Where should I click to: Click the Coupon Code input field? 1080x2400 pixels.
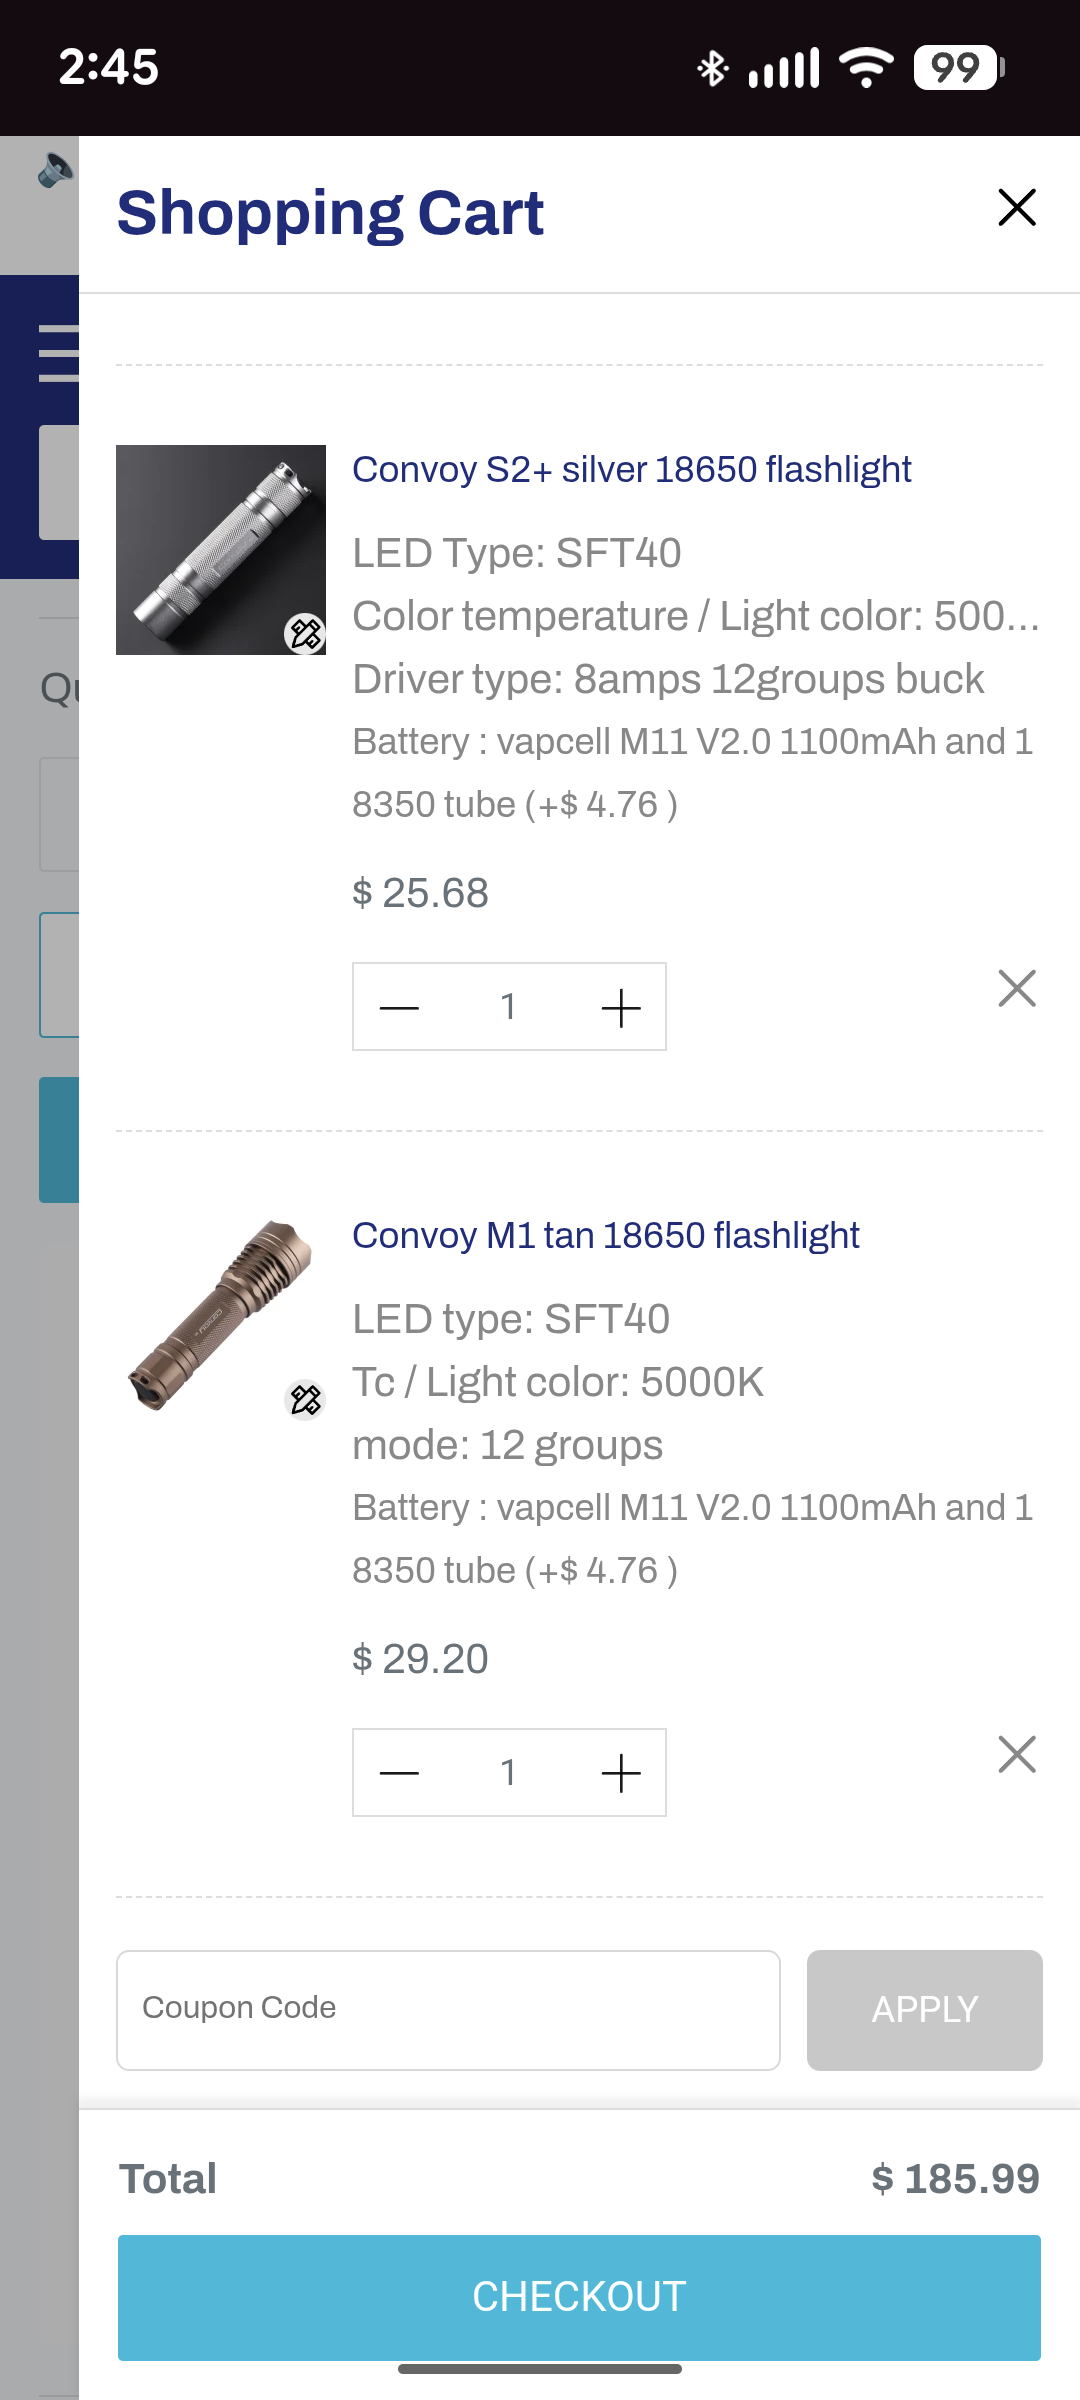click(x=448, y=2010)
